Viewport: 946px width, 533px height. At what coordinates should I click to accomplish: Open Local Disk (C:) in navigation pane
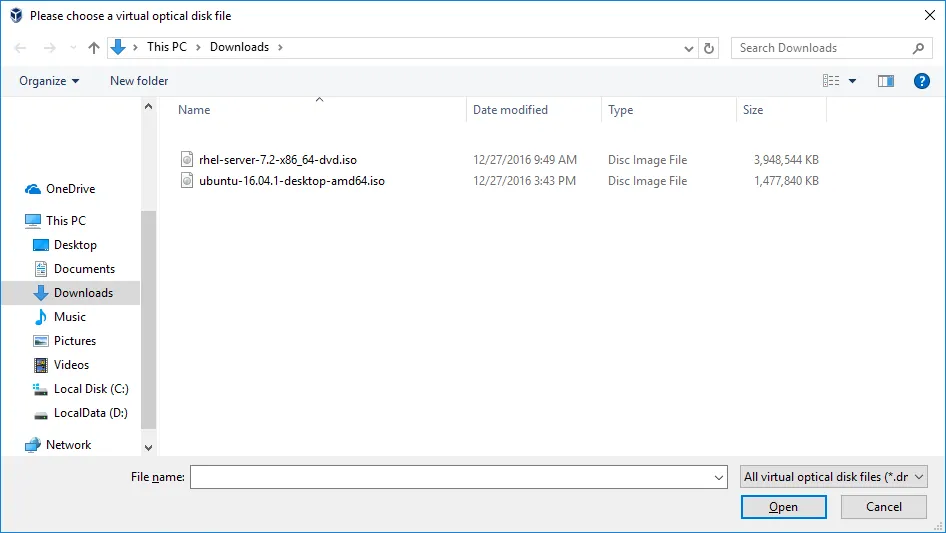coord(91,389)
